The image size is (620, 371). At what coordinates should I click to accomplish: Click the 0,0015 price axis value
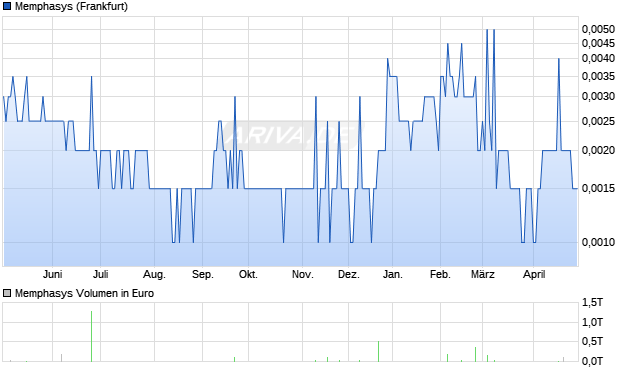[598, 188]
